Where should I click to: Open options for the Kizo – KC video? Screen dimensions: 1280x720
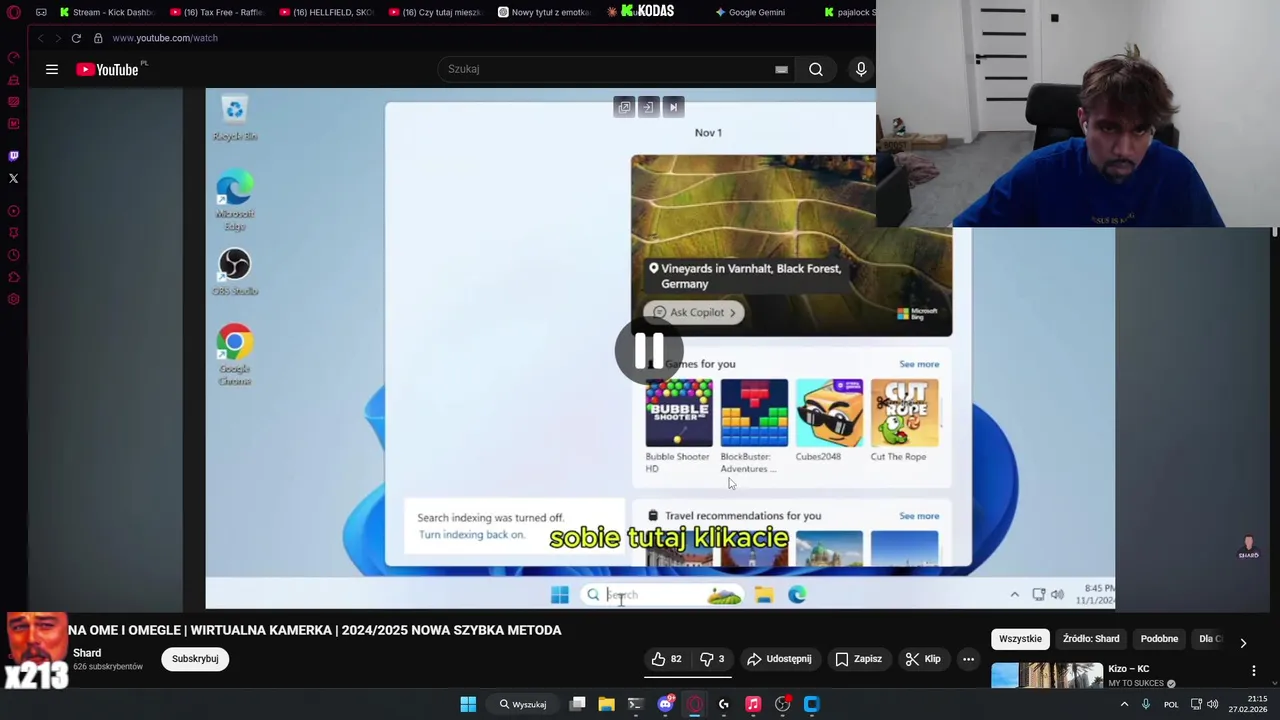pos(1254,671)
